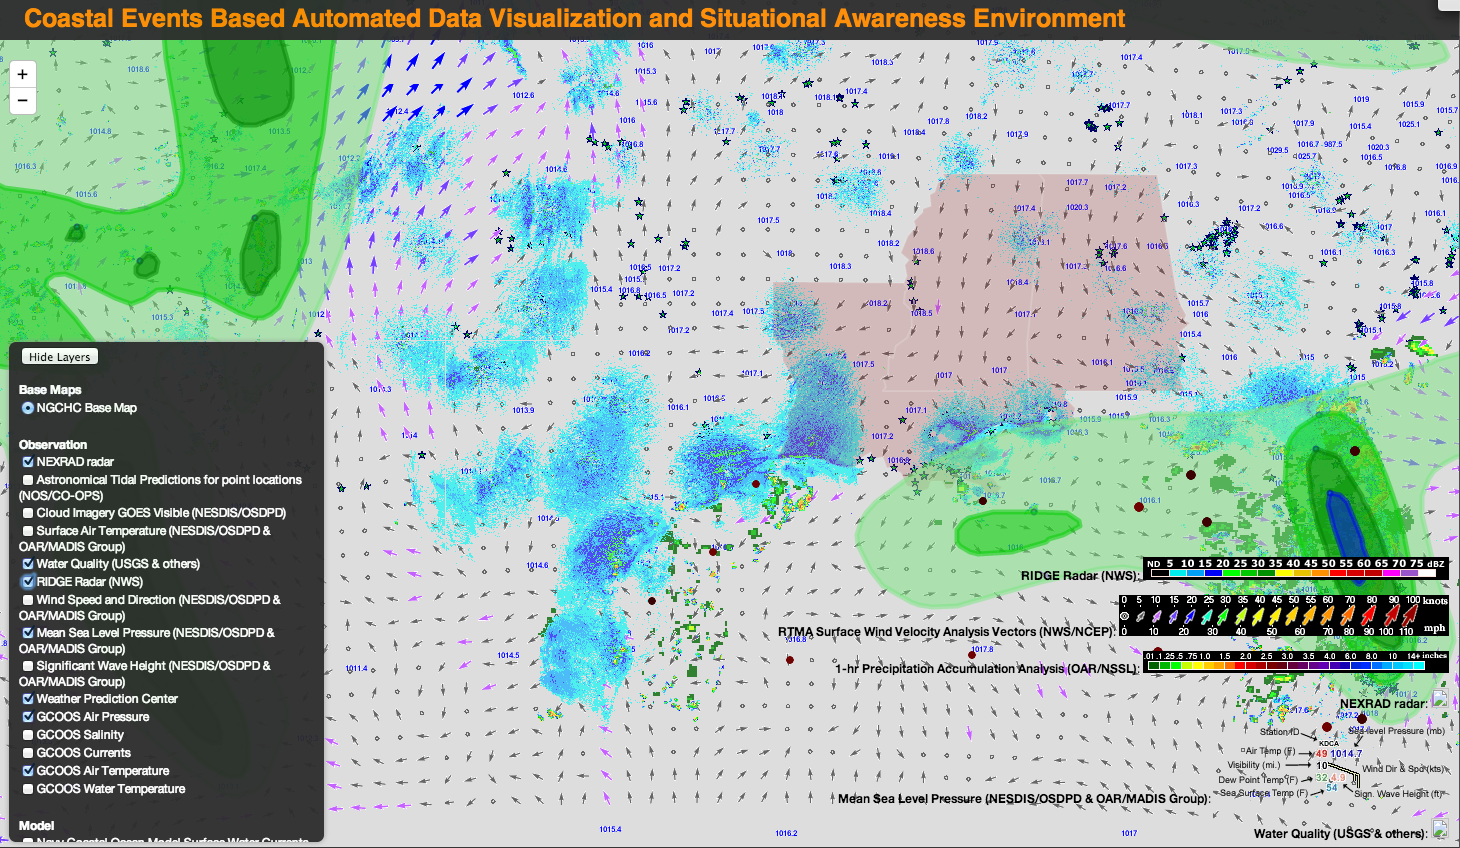Click the Model section heading
Screen dimensions: 1460x848
[36, 826]
